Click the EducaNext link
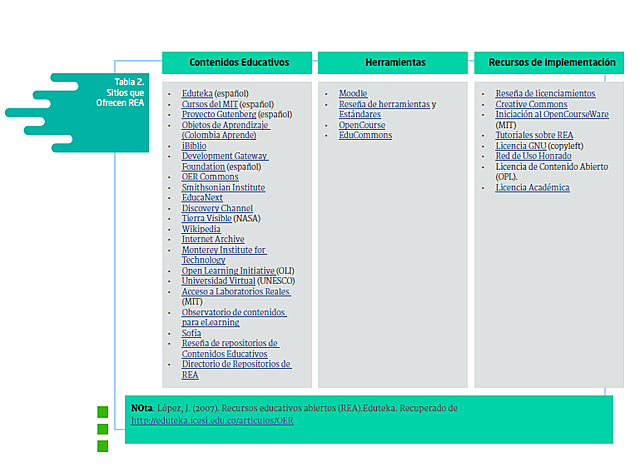The height and width of the screenshot is (467, 640). [202, 198]
